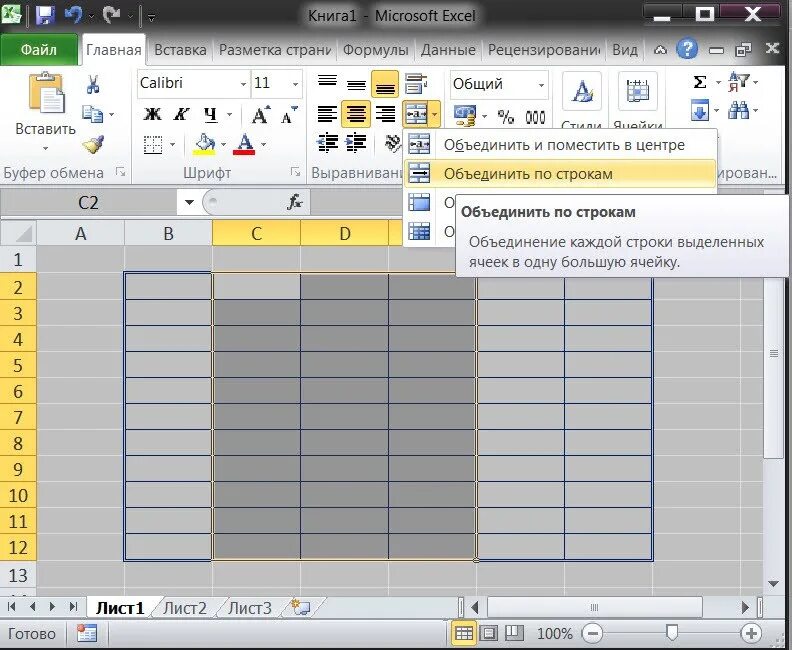This screenshot has width=792, height=650.
Task: Align text right
Action: click(385, 114)
